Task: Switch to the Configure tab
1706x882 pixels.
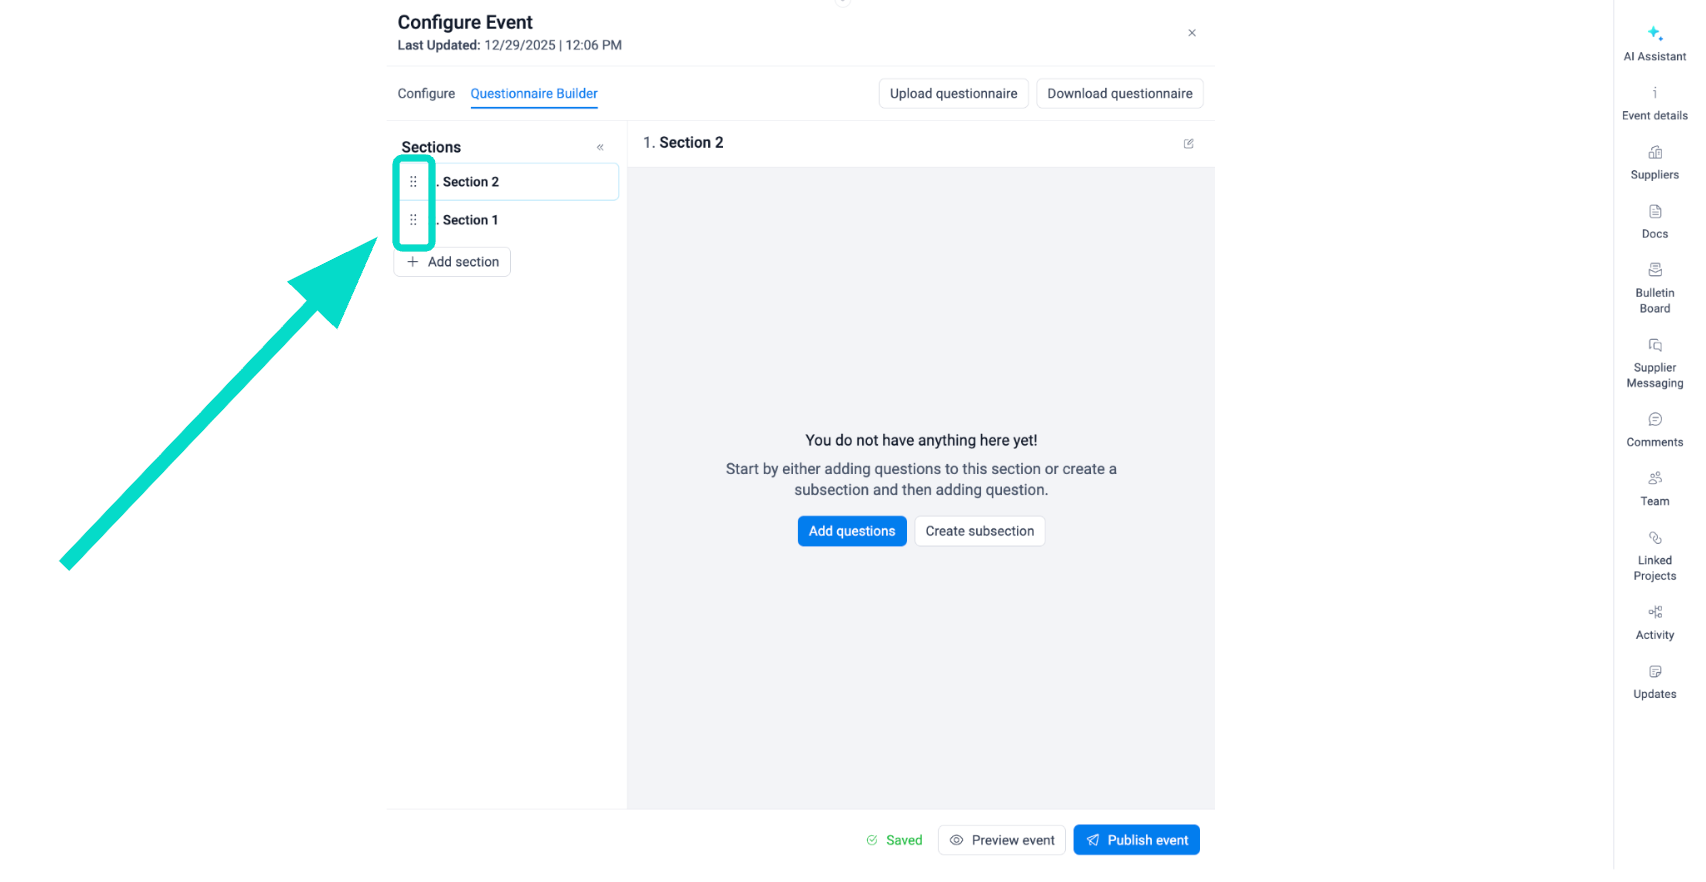Action: [x=426, y=94]
